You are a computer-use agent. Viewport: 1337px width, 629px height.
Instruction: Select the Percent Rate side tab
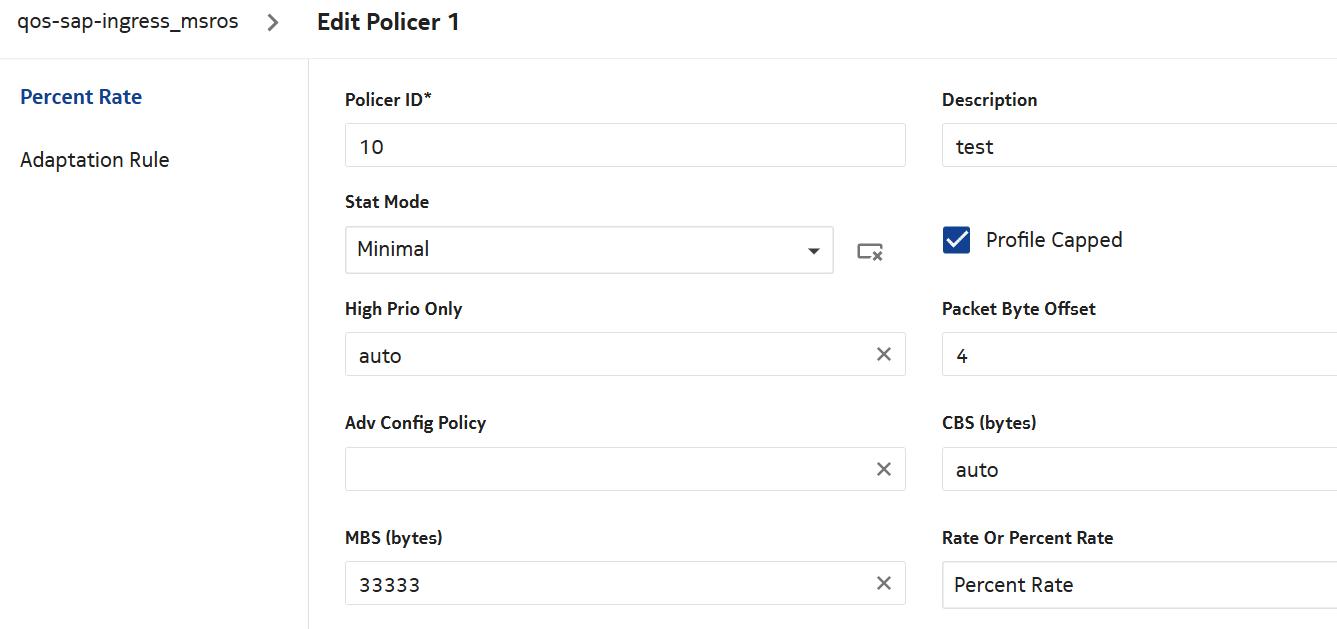tap(81, 97)
